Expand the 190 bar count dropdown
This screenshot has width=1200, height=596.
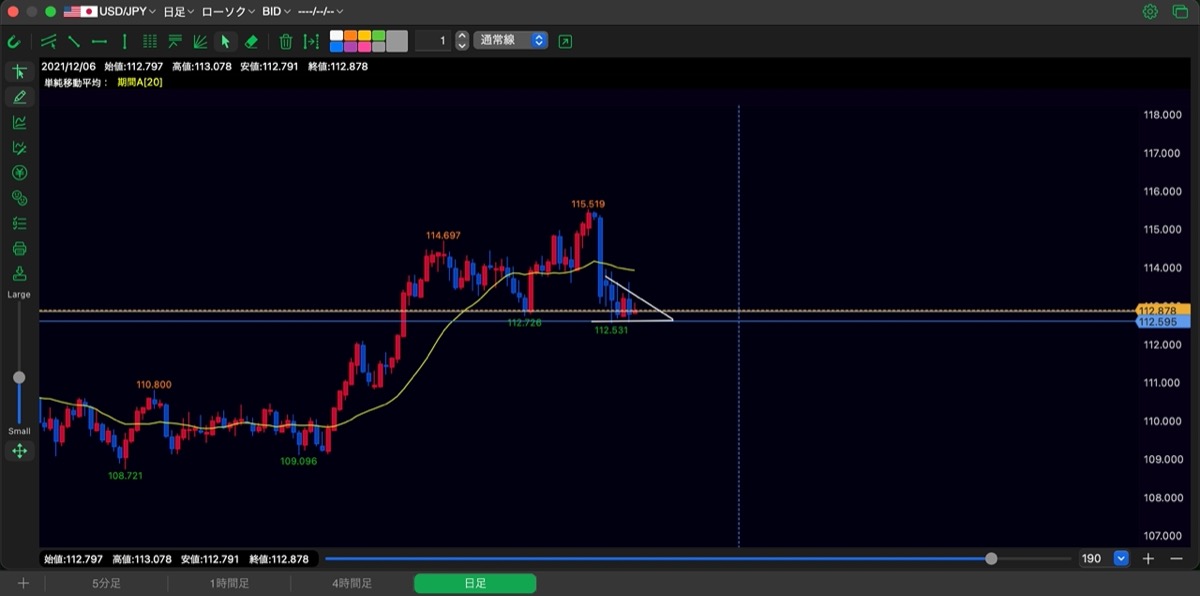[1121, 559]
